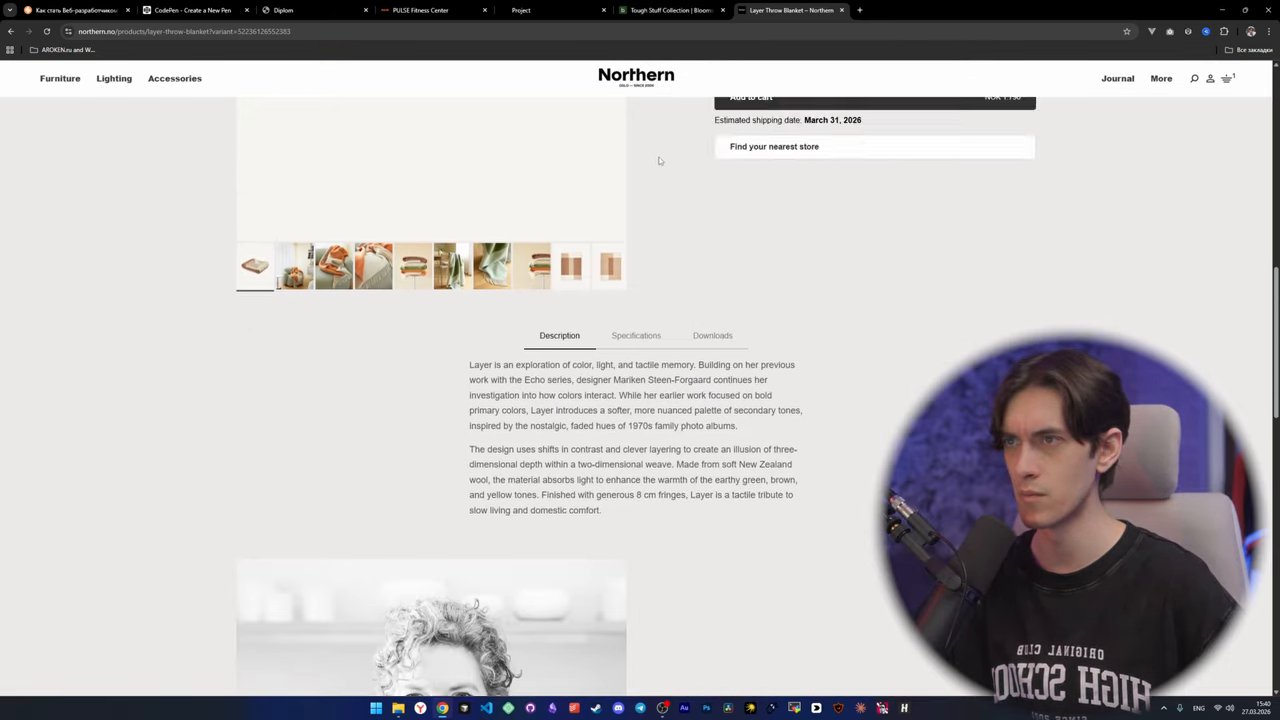Switch to CodePen browser tab
Viewport: 1280px width, 720px height.
pos(193,10)
